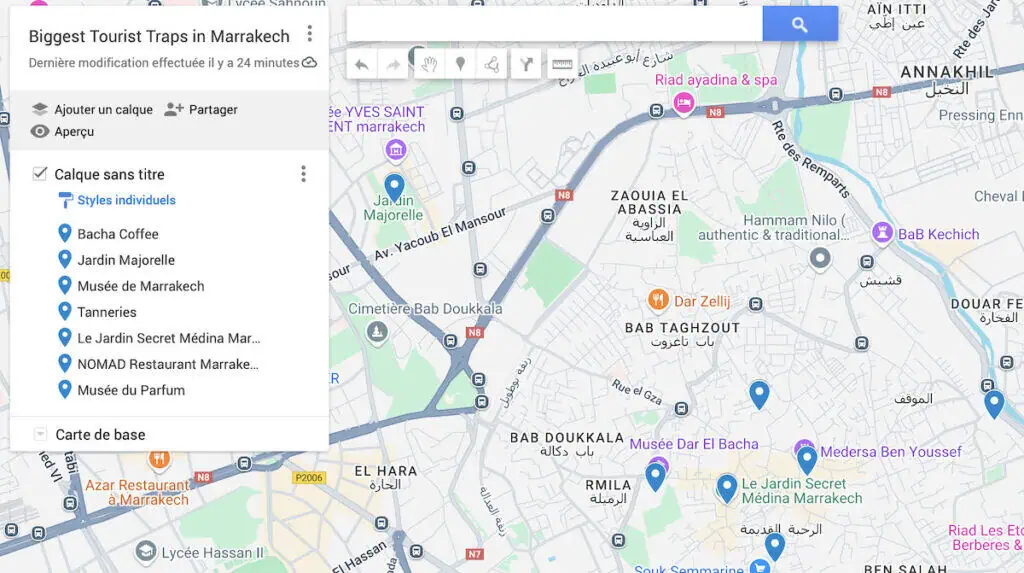Image resolution: width=1024 pixels, height=573 pixels.
Task: Select Musée du Parfum list item
Action: point(131,390)
